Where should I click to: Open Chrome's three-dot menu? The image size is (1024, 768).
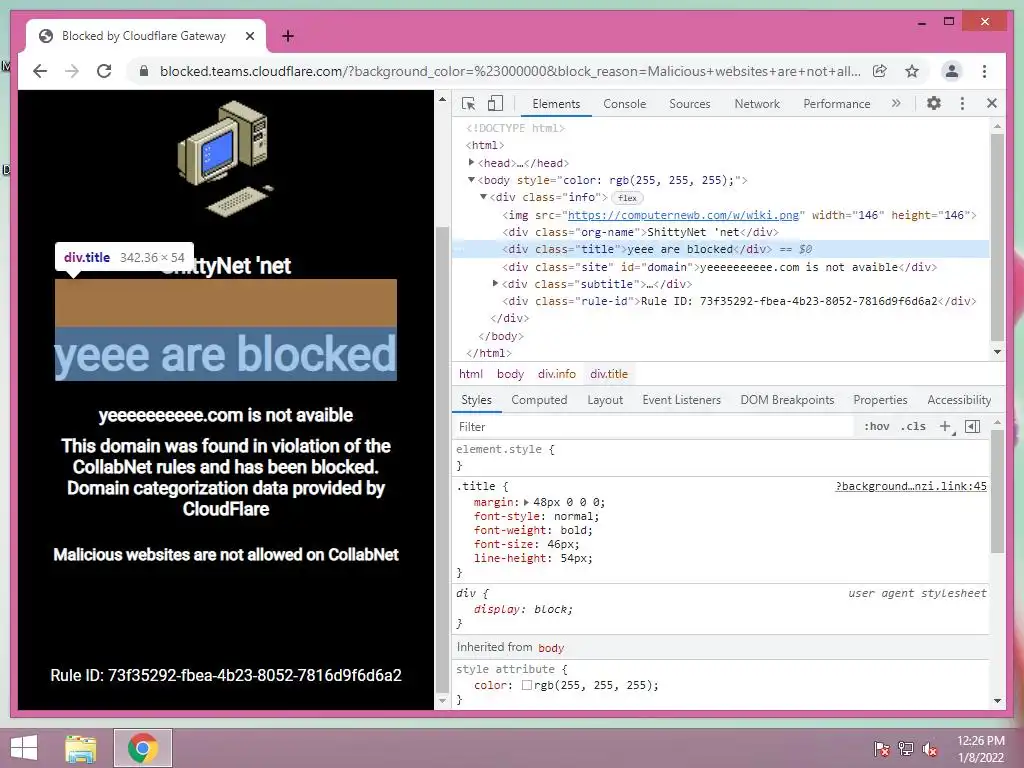coord(984,71)
